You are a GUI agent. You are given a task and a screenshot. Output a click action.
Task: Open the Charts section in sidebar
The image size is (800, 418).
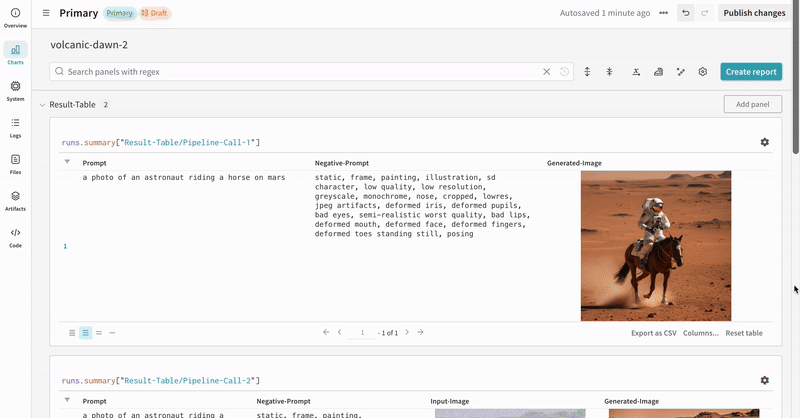pos(15,53)
